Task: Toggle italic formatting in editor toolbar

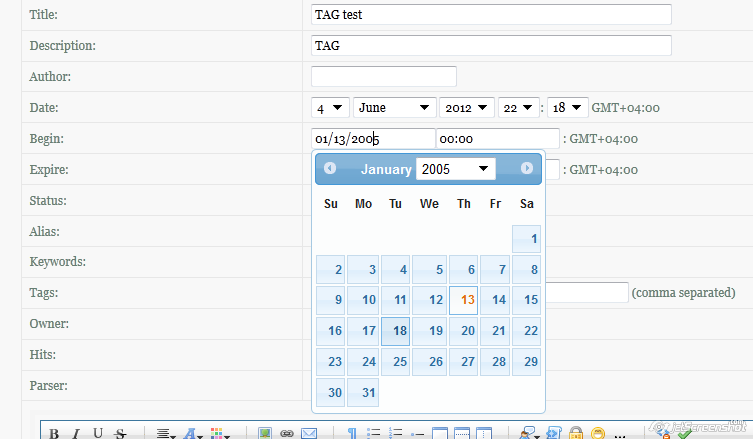Action: pyautogui.click(x=76, y=433)
